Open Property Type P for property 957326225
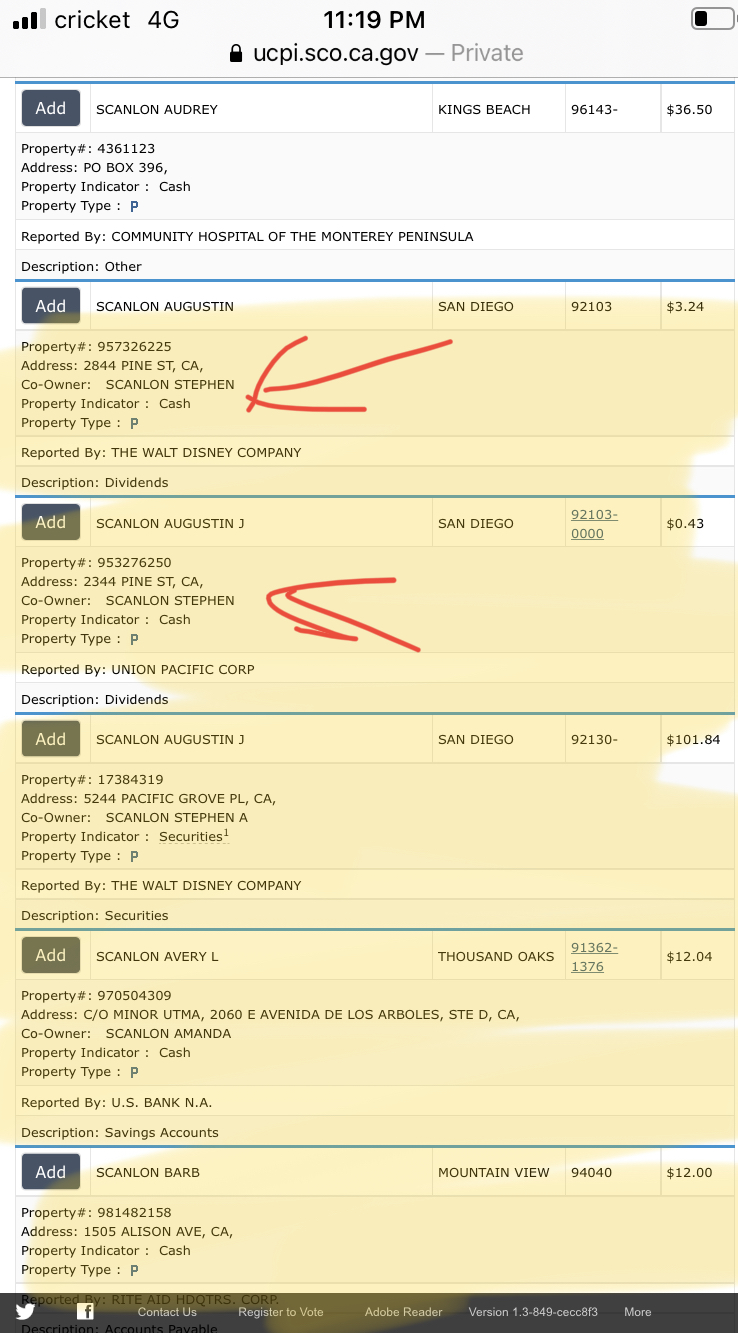Viewport: 738px width, 1333px height. click(134, 423)
